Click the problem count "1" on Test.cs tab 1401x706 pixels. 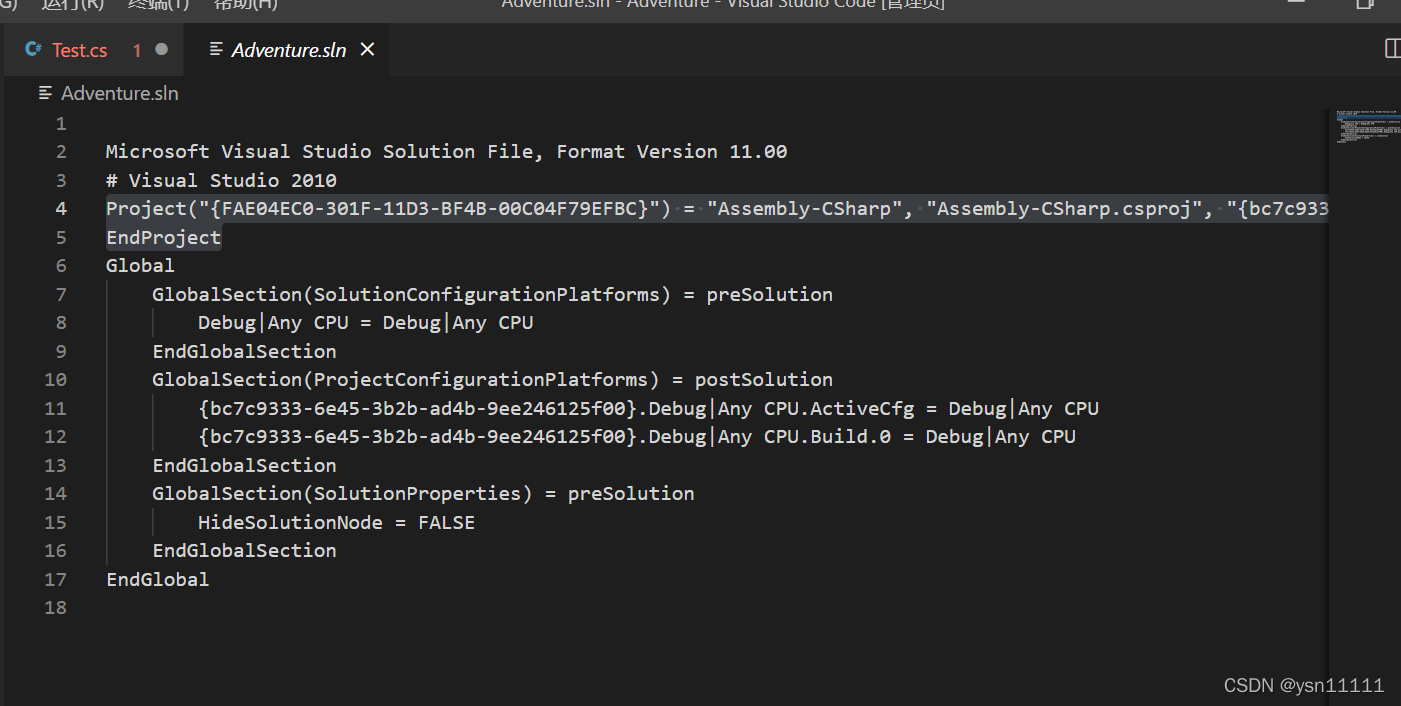137,51
